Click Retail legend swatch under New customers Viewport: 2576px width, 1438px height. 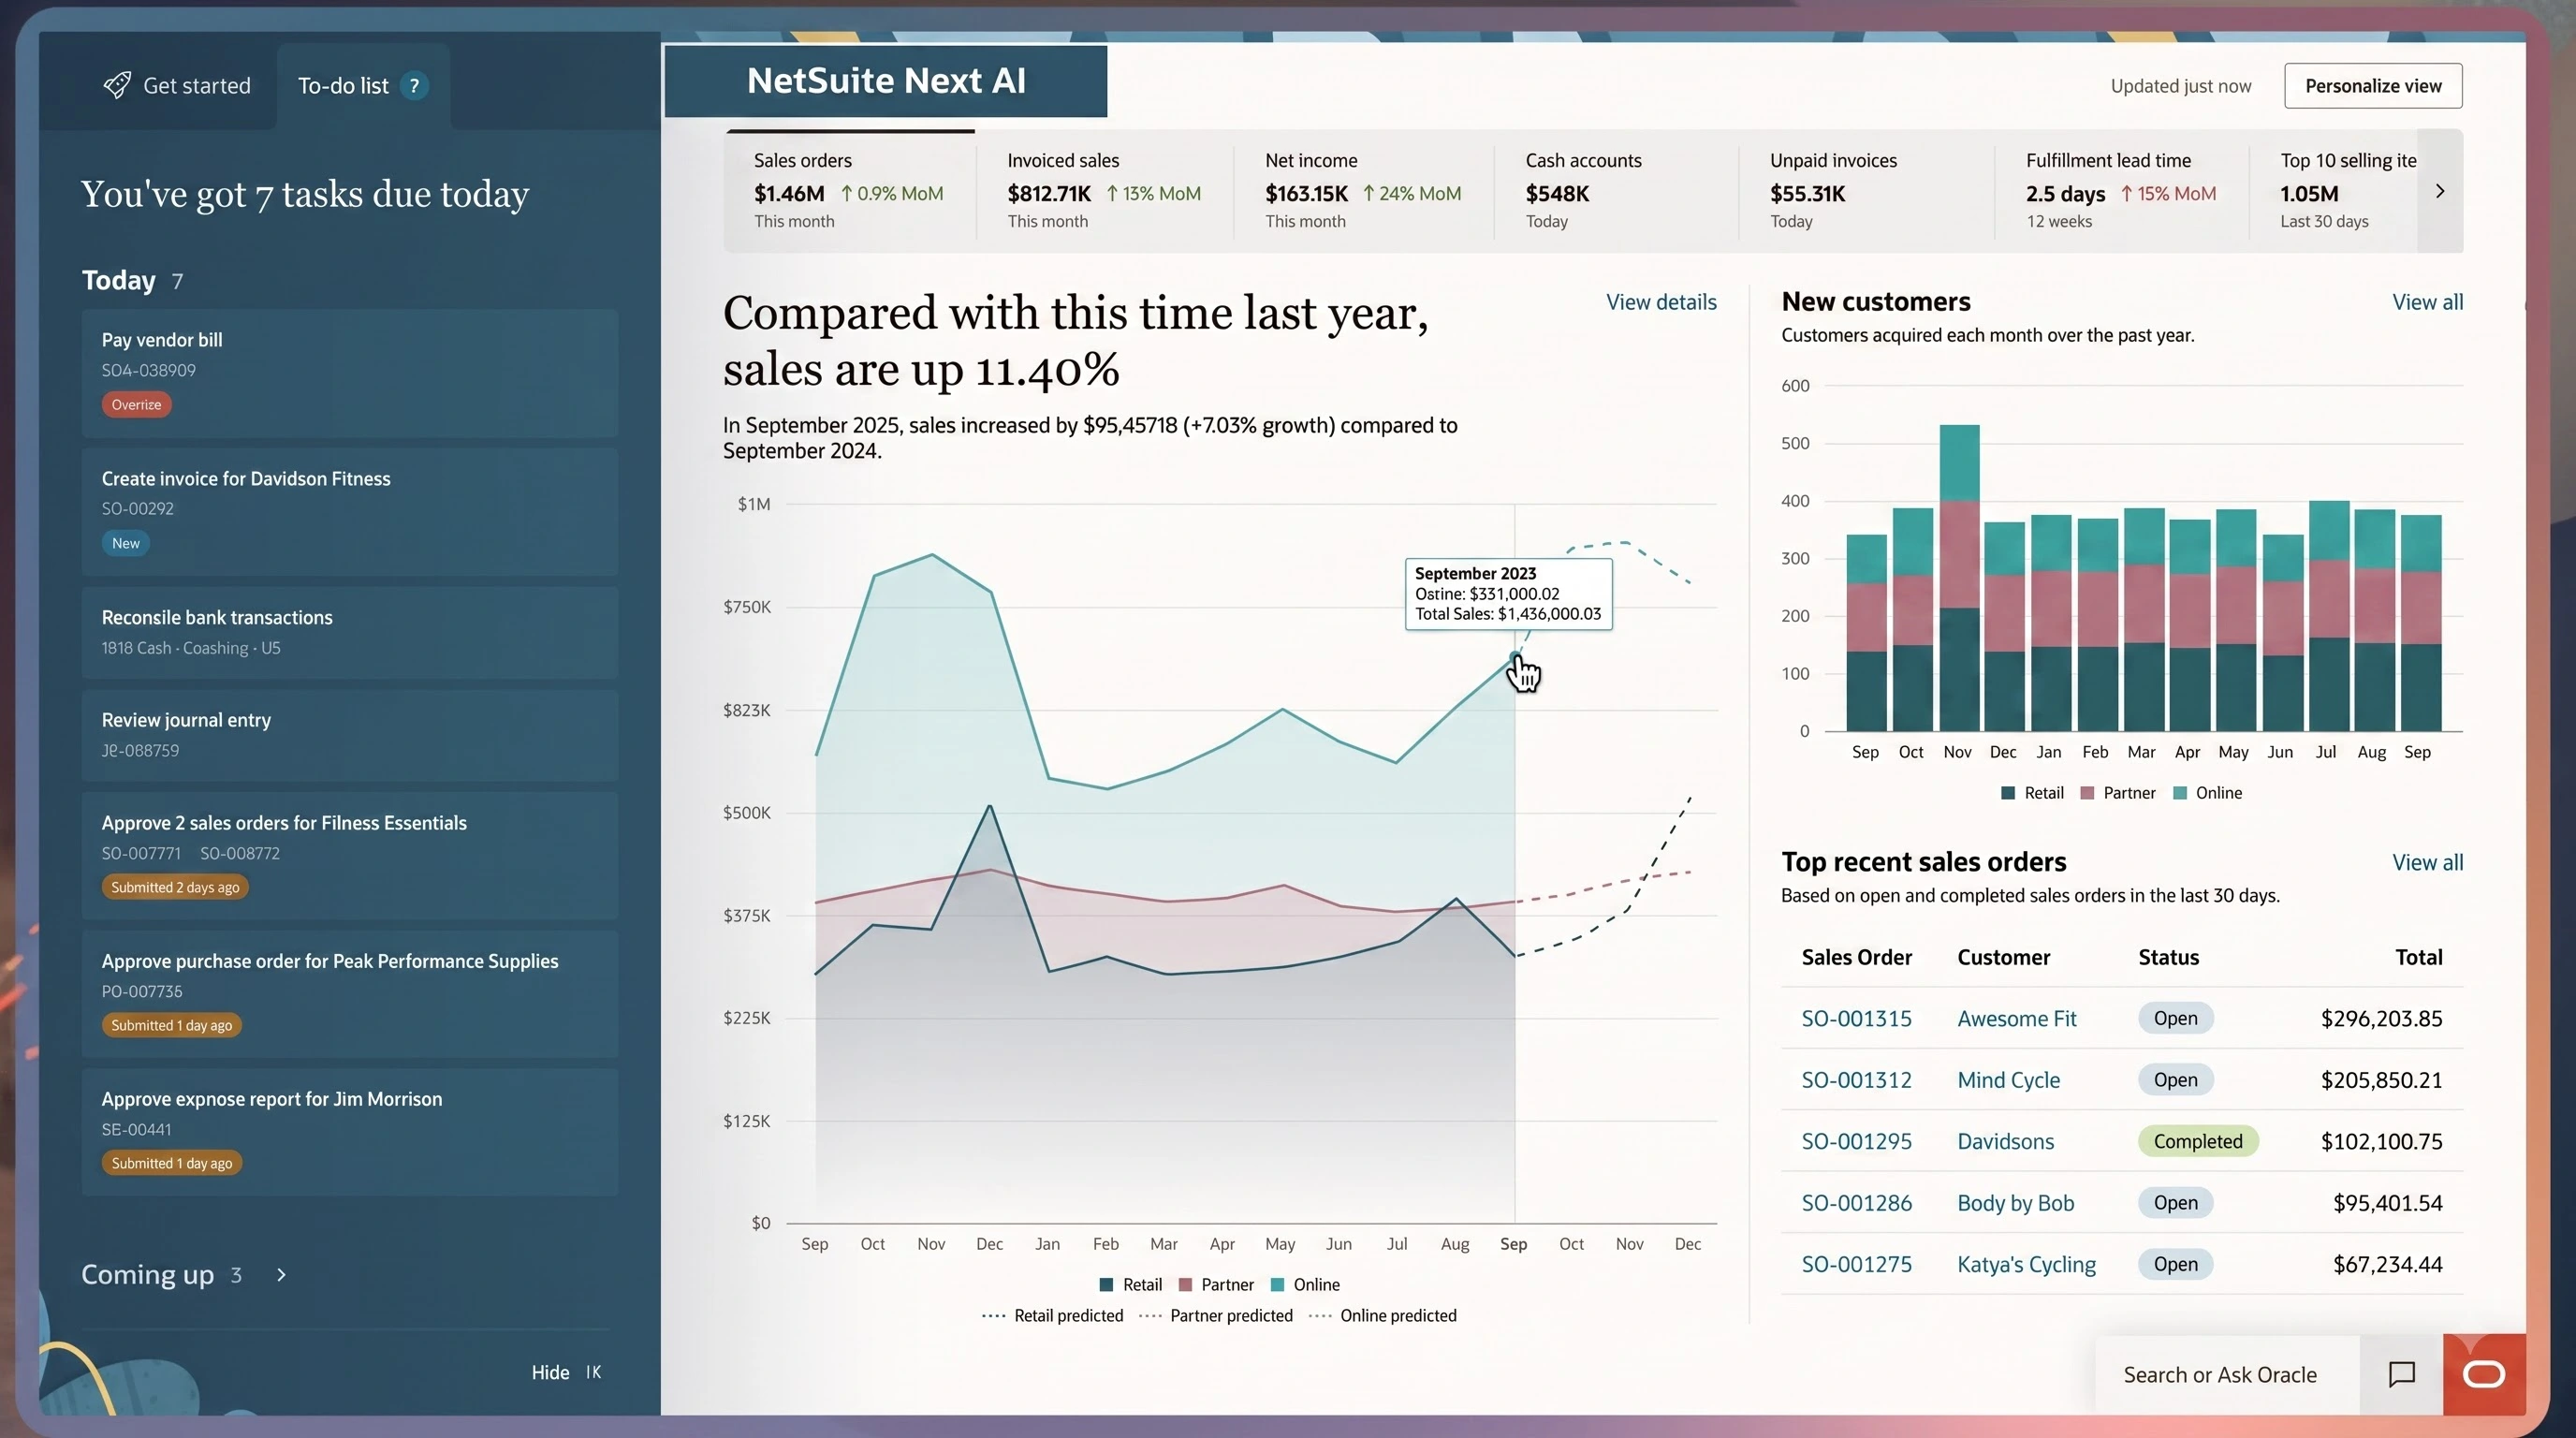pos(2007,793)
